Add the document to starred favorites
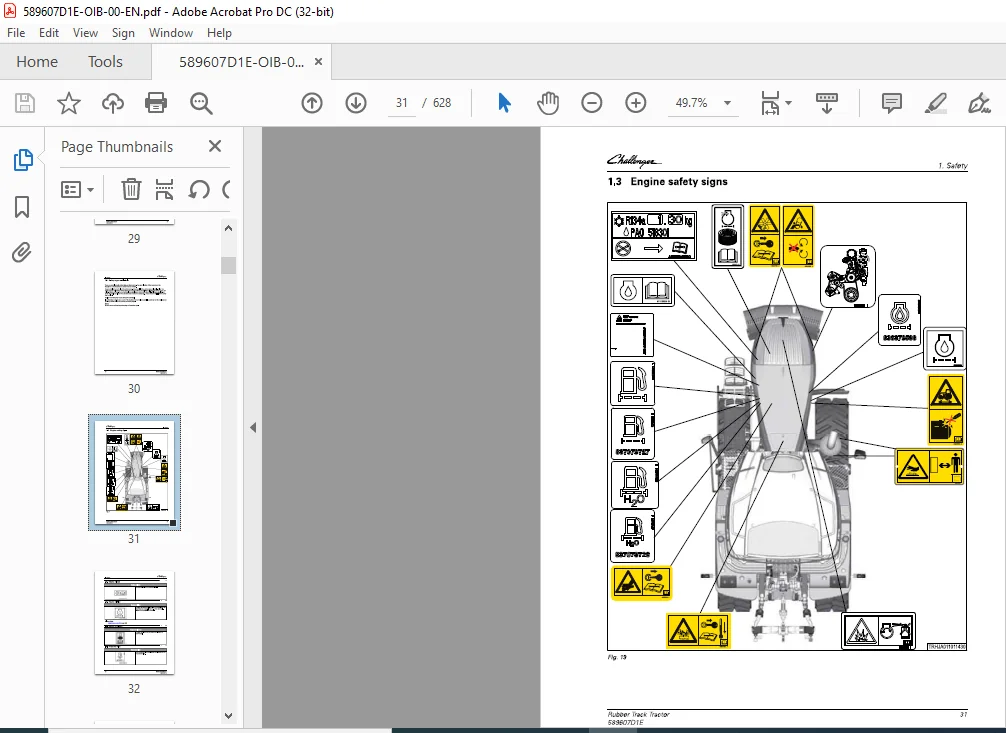Viewport: 1006px width, 733px height. point(69,103)
